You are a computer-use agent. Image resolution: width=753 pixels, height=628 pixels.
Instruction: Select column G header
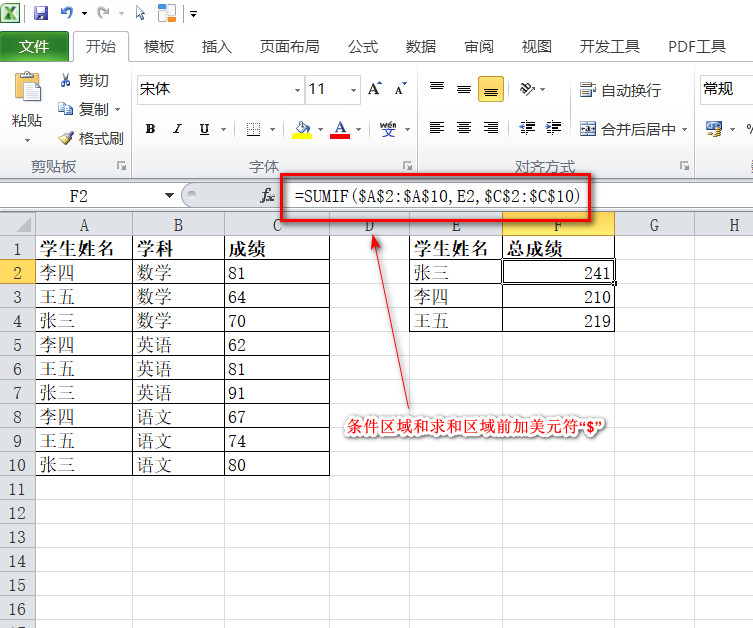click(654, 225)
